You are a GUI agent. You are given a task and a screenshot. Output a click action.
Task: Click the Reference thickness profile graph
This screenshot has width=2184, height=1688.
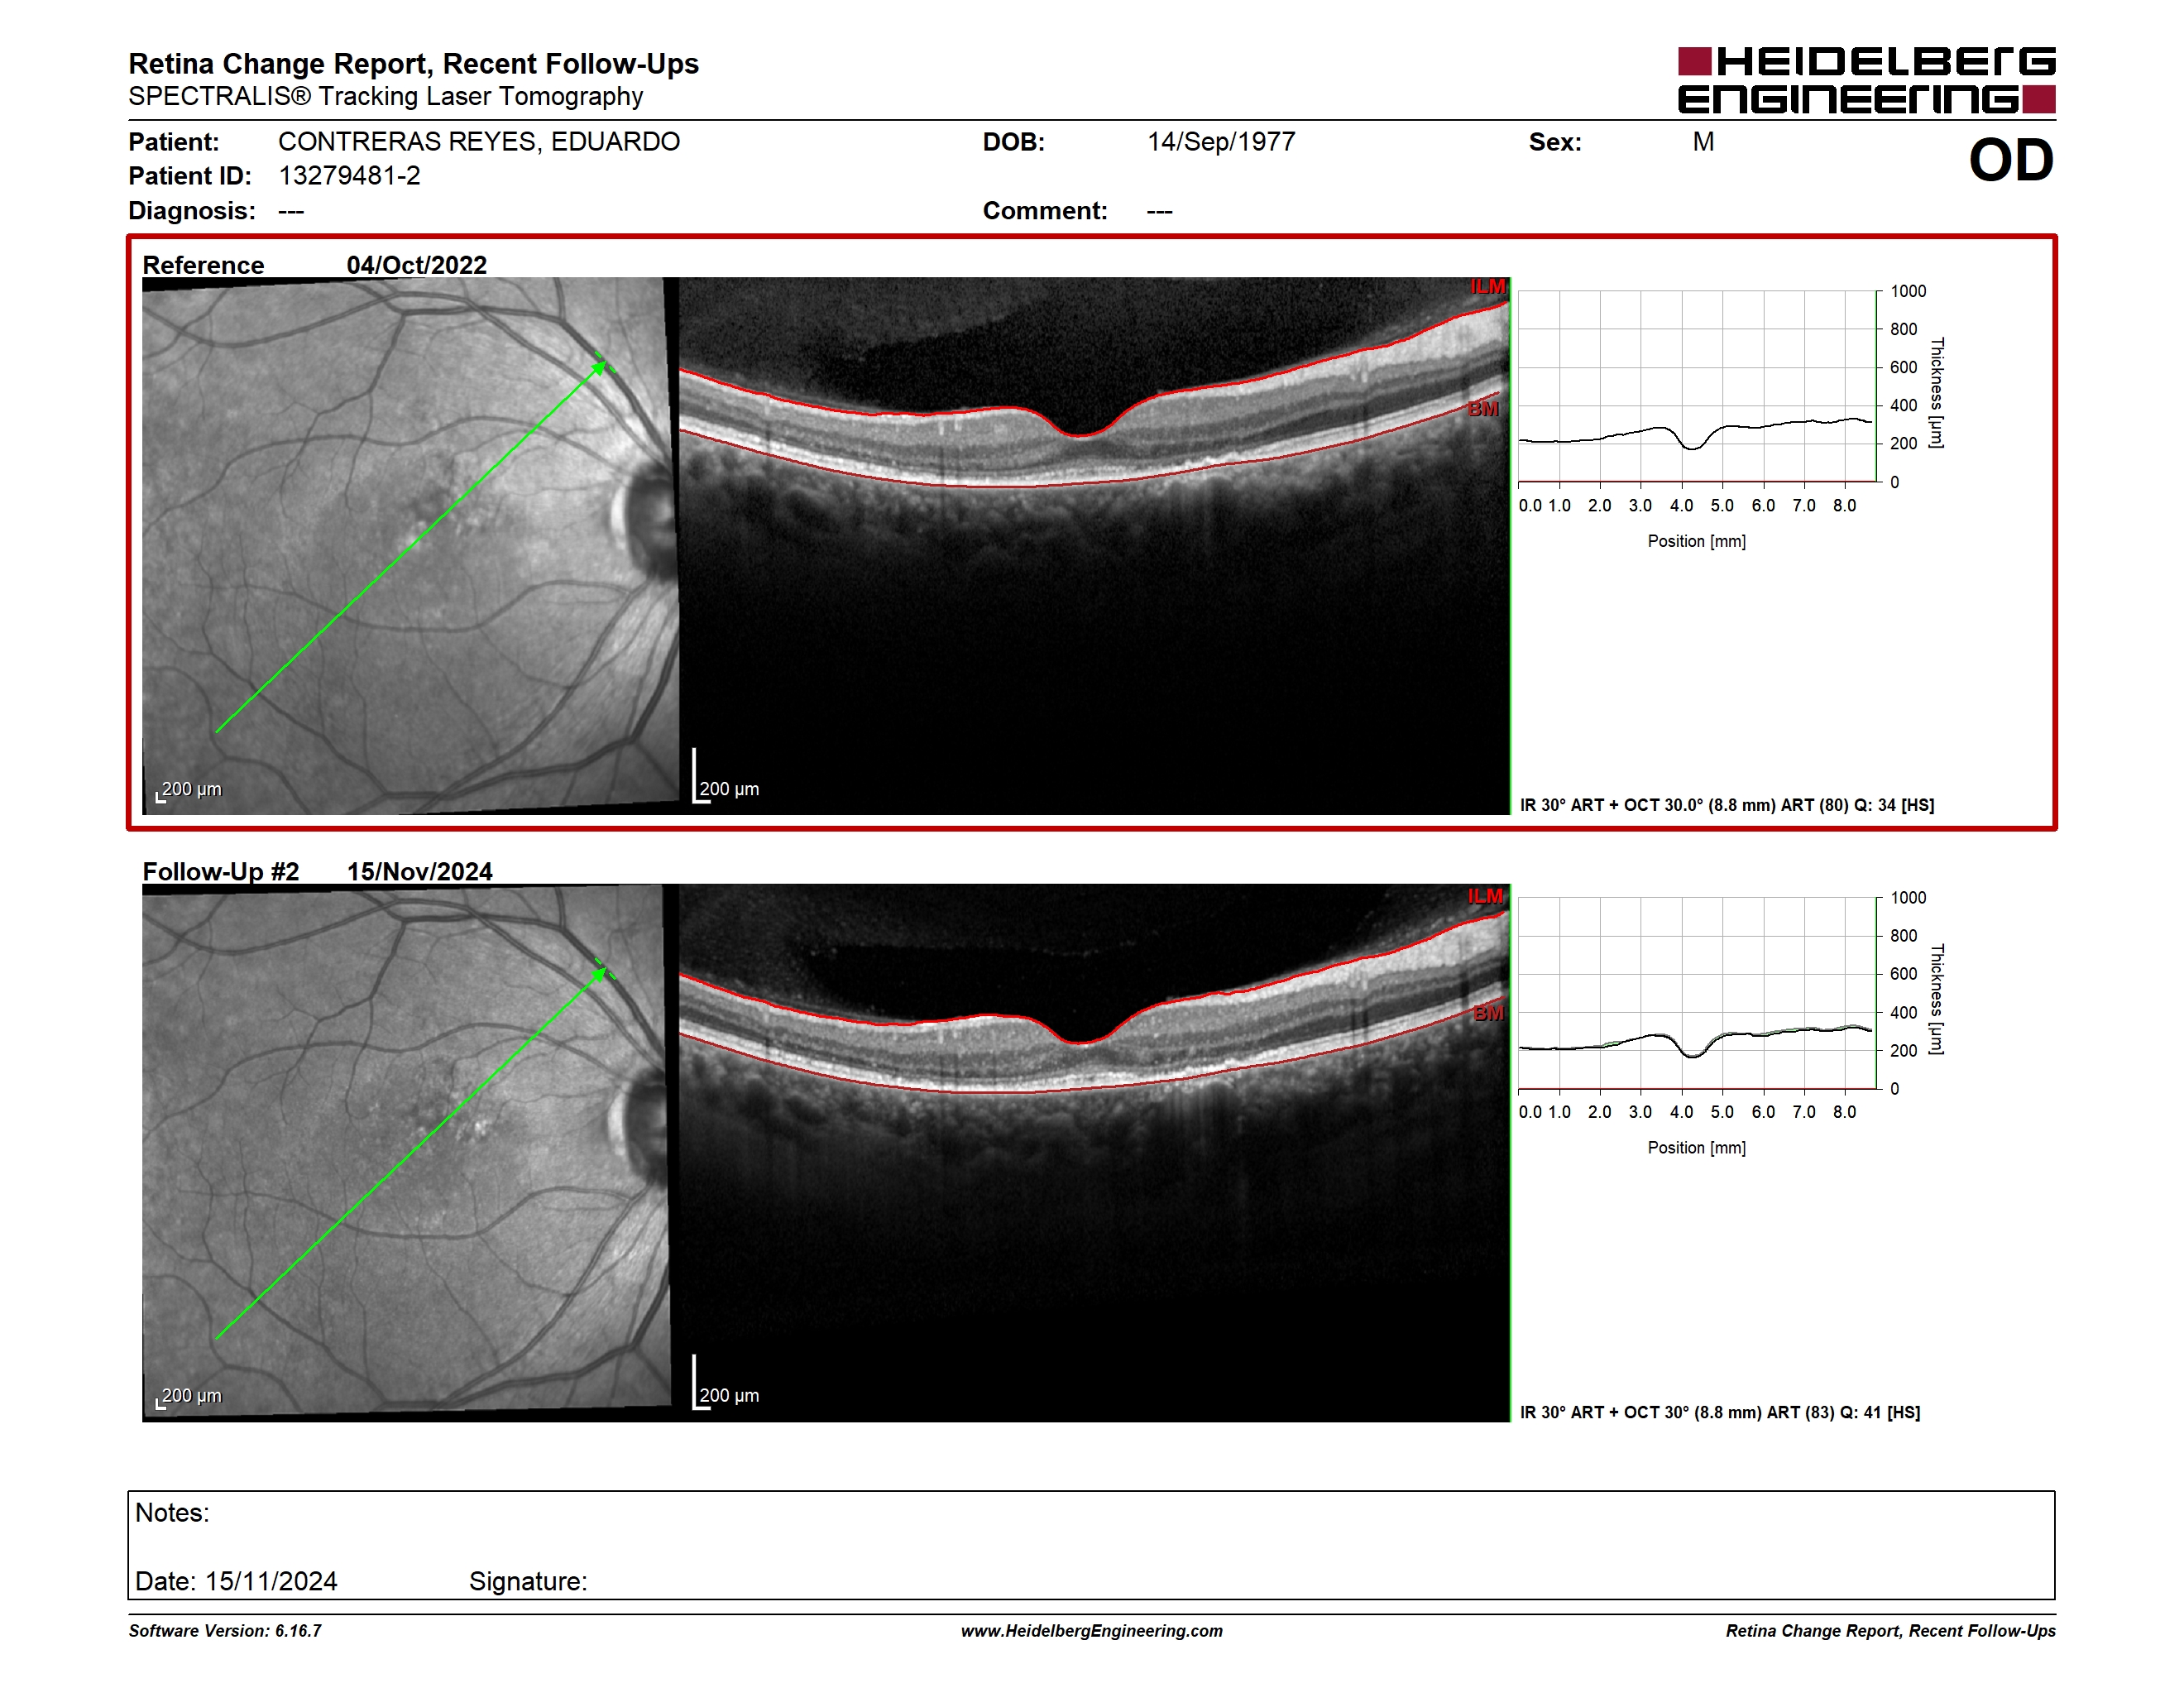click(x=1697, y=386)
